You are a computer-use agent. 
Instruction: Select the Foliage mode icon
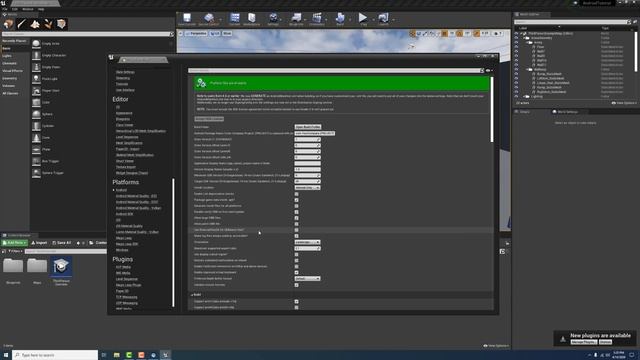[48, 24]
